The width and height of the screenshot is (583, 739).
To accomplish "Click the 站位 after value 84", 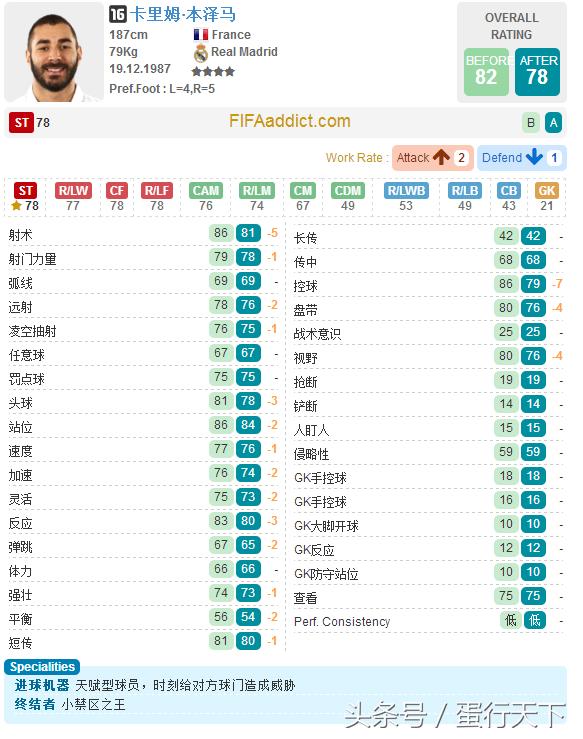I will 248,425.
